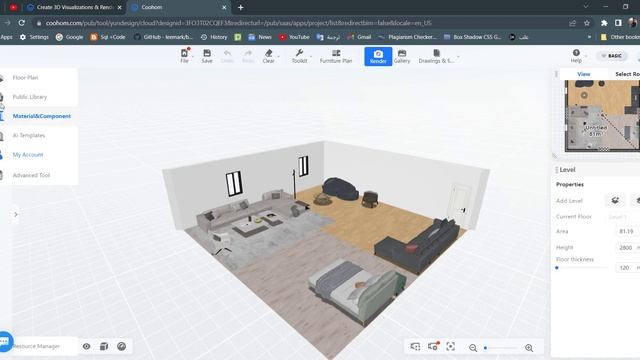Expand the collapsed left panel arrow
Image resolution: width=640 pixels, height=360 pixels.
16,214
